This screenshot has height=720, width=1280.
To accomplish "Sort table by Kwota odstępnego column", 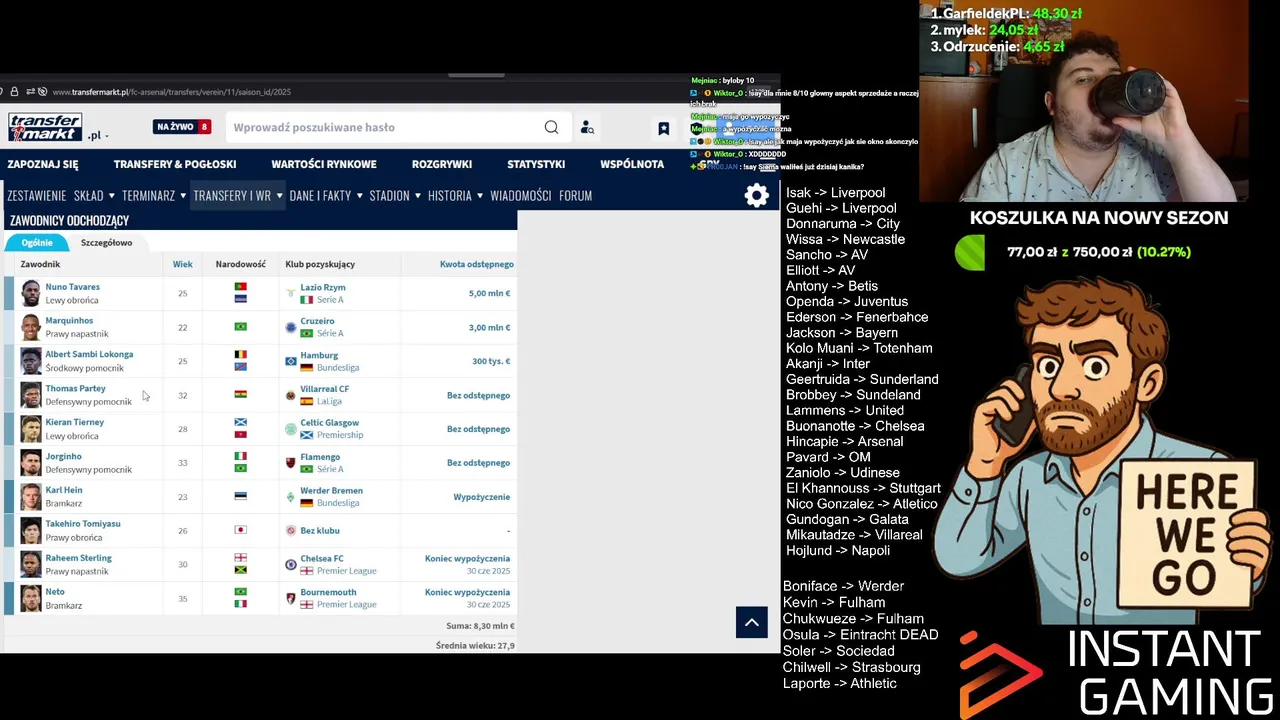I will 477,264.
